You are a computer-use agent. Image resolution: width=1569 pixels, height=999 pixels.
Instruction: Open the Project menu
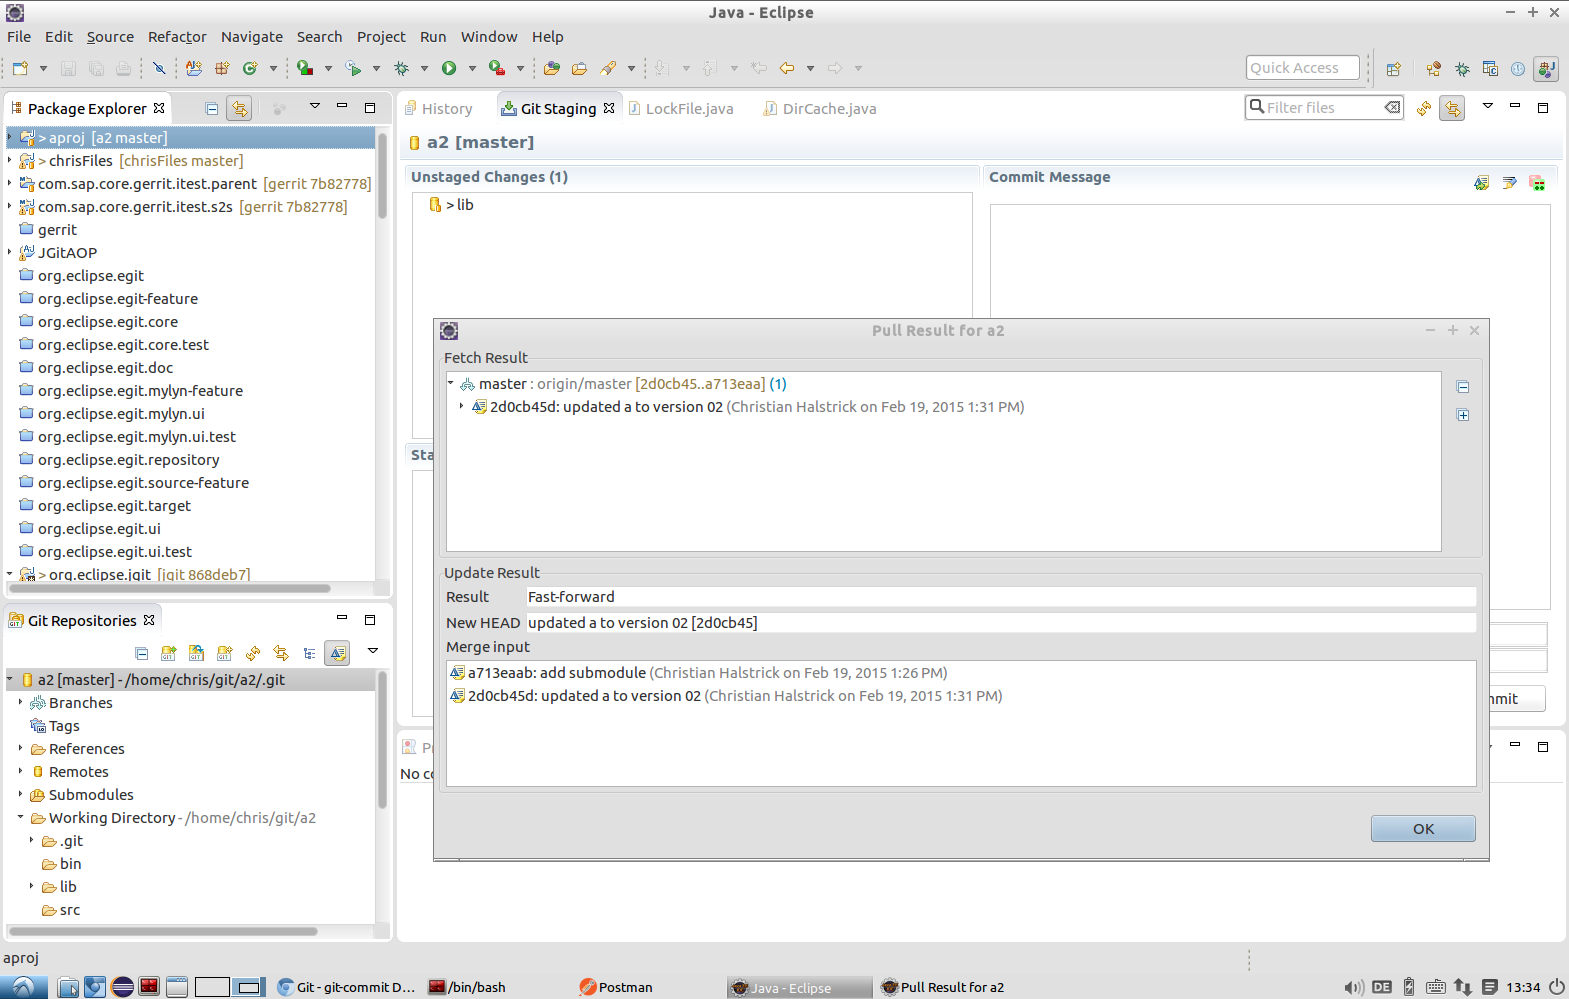tap(381, 37)
